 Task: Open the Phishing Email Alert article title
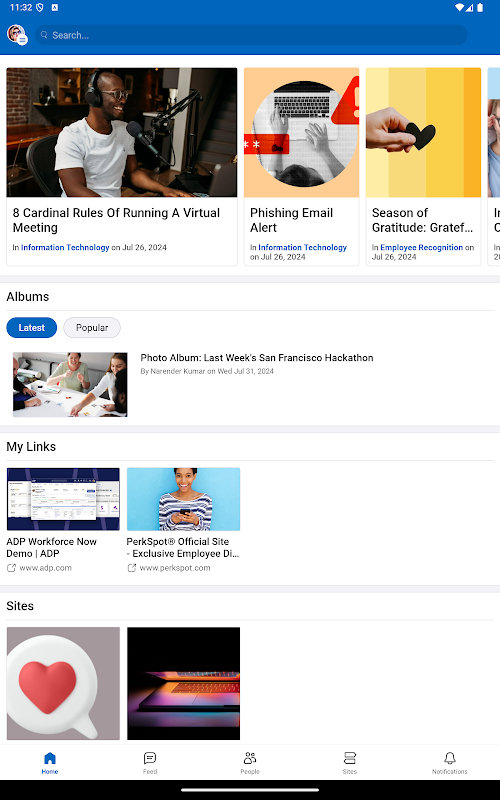click(291, 220)
